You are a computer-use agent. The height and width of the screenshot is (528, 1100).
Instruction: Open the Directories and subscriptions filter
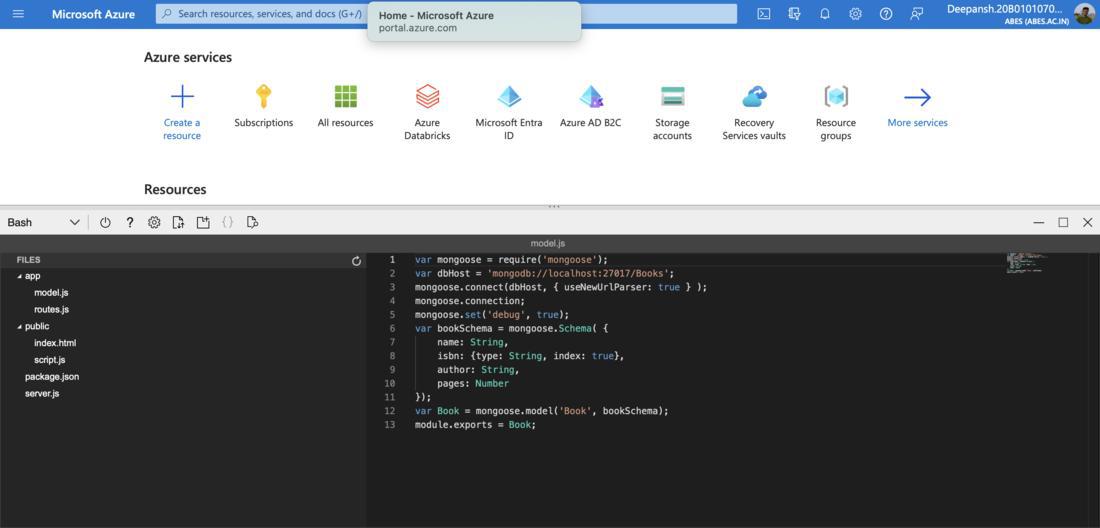(x=794, y=13)
